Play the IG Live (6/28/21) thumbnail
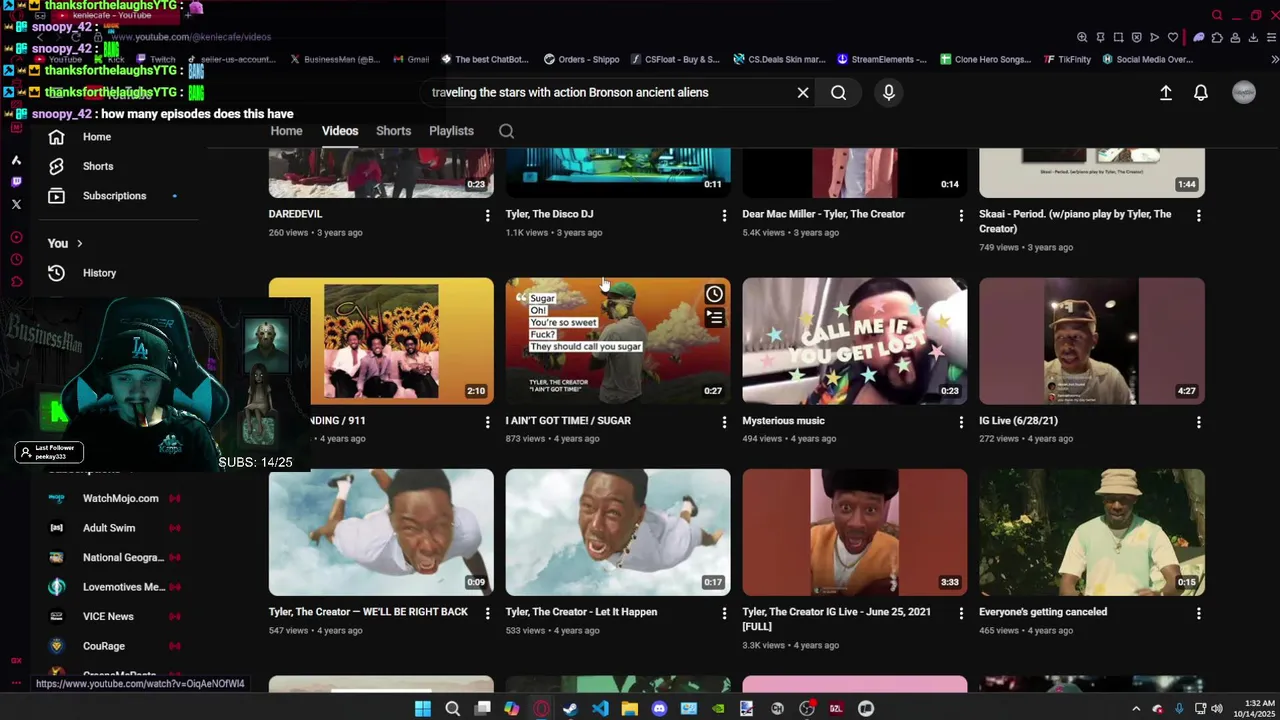1280x720 pixels. [1092, 341]
